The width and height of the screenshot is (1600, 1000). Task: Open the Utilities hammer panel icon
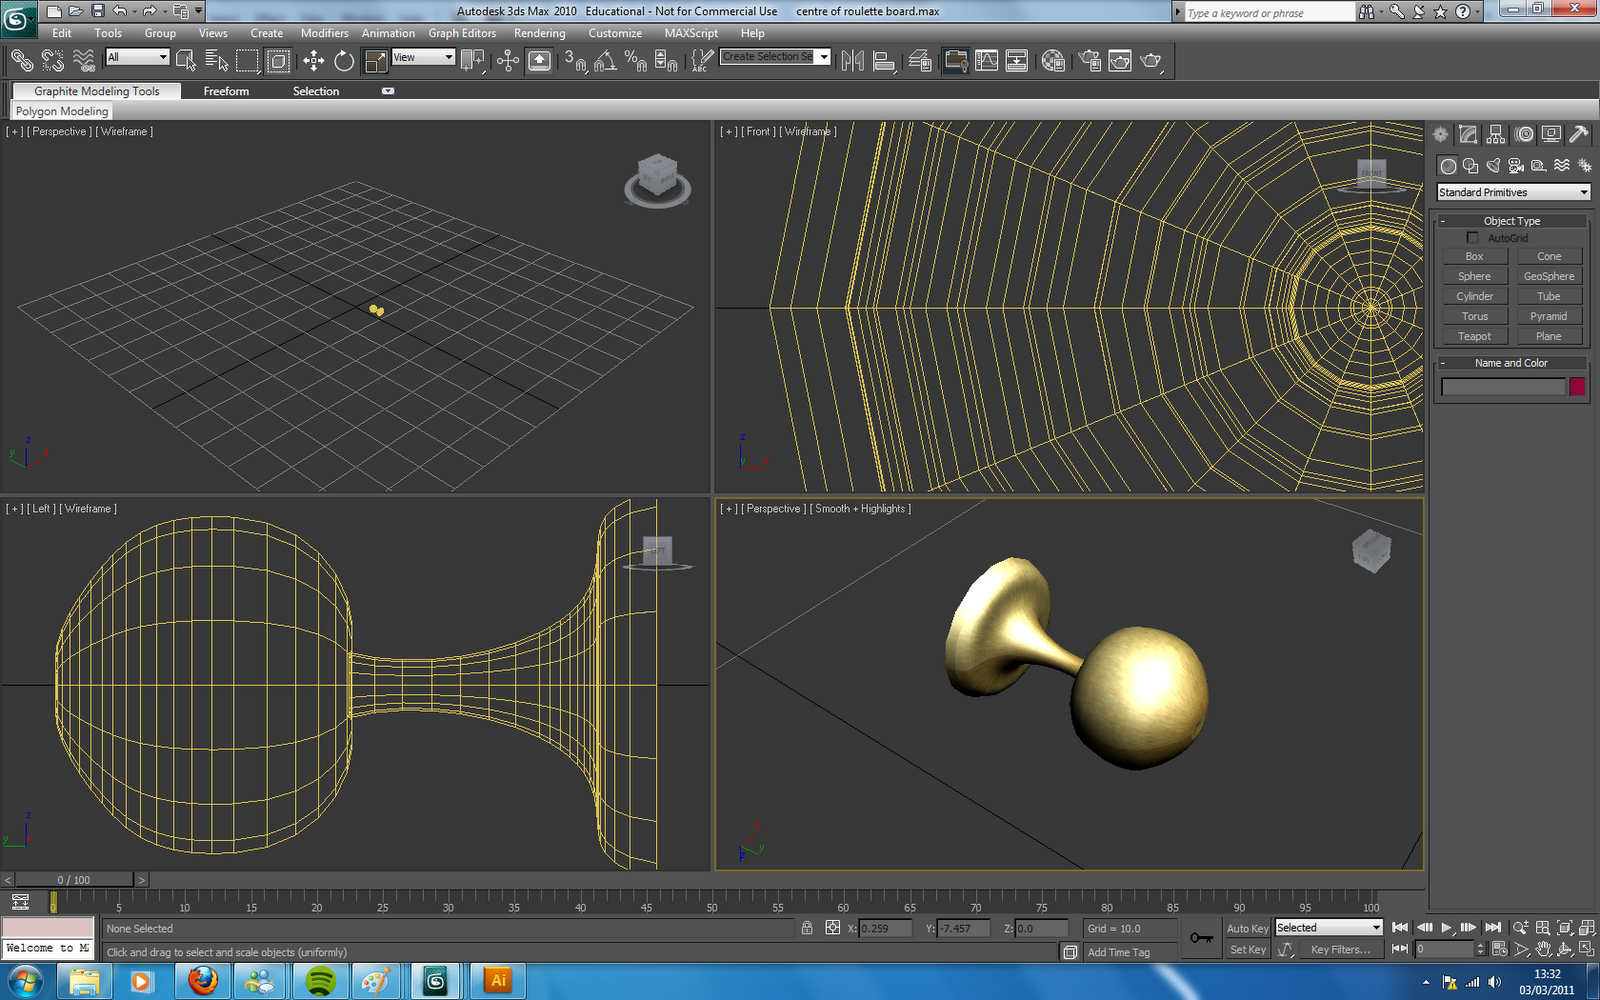click(1579, 134)
